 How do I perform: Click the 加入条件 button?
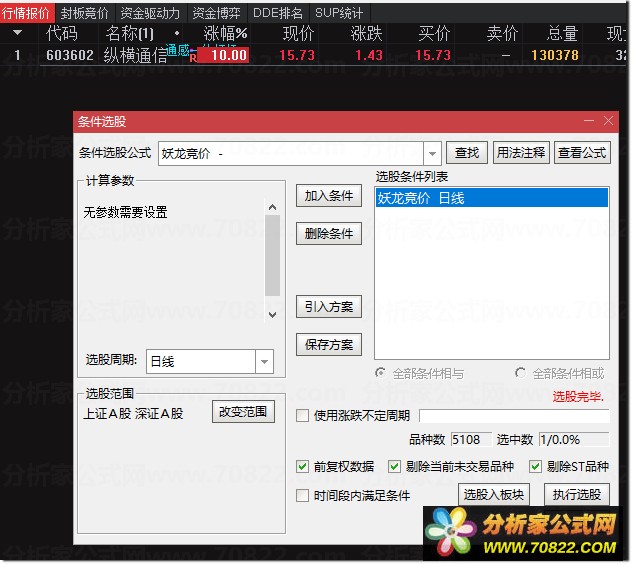(329, 196)
